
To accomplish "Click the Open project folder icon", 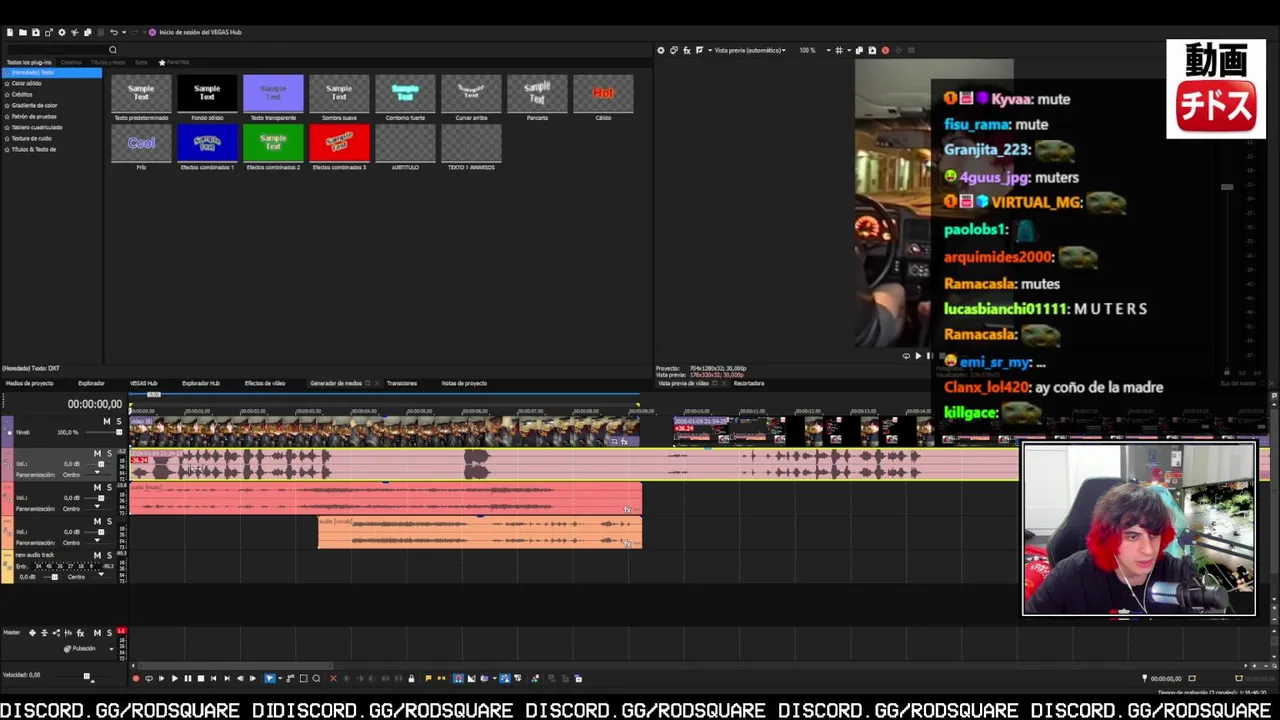I will point(23,32).
